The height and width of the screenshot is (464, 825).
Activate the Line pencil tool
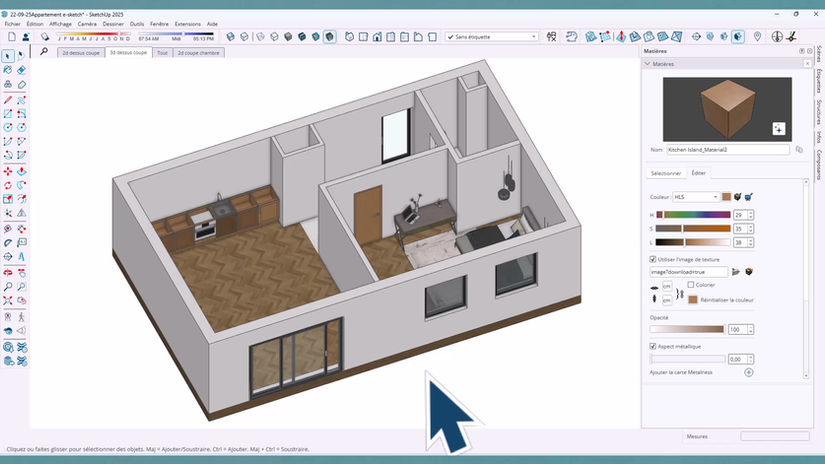pyautogui.click(x=8, y=100)
